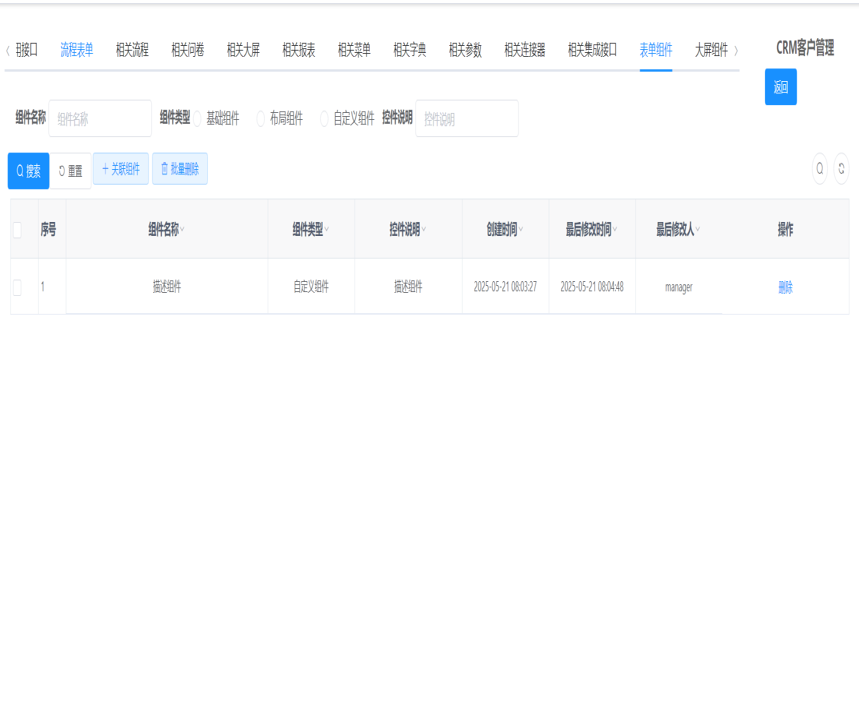Select the 基础组件 radio option
The height and width of the screenshot is (716, 860).
(197, 118)
